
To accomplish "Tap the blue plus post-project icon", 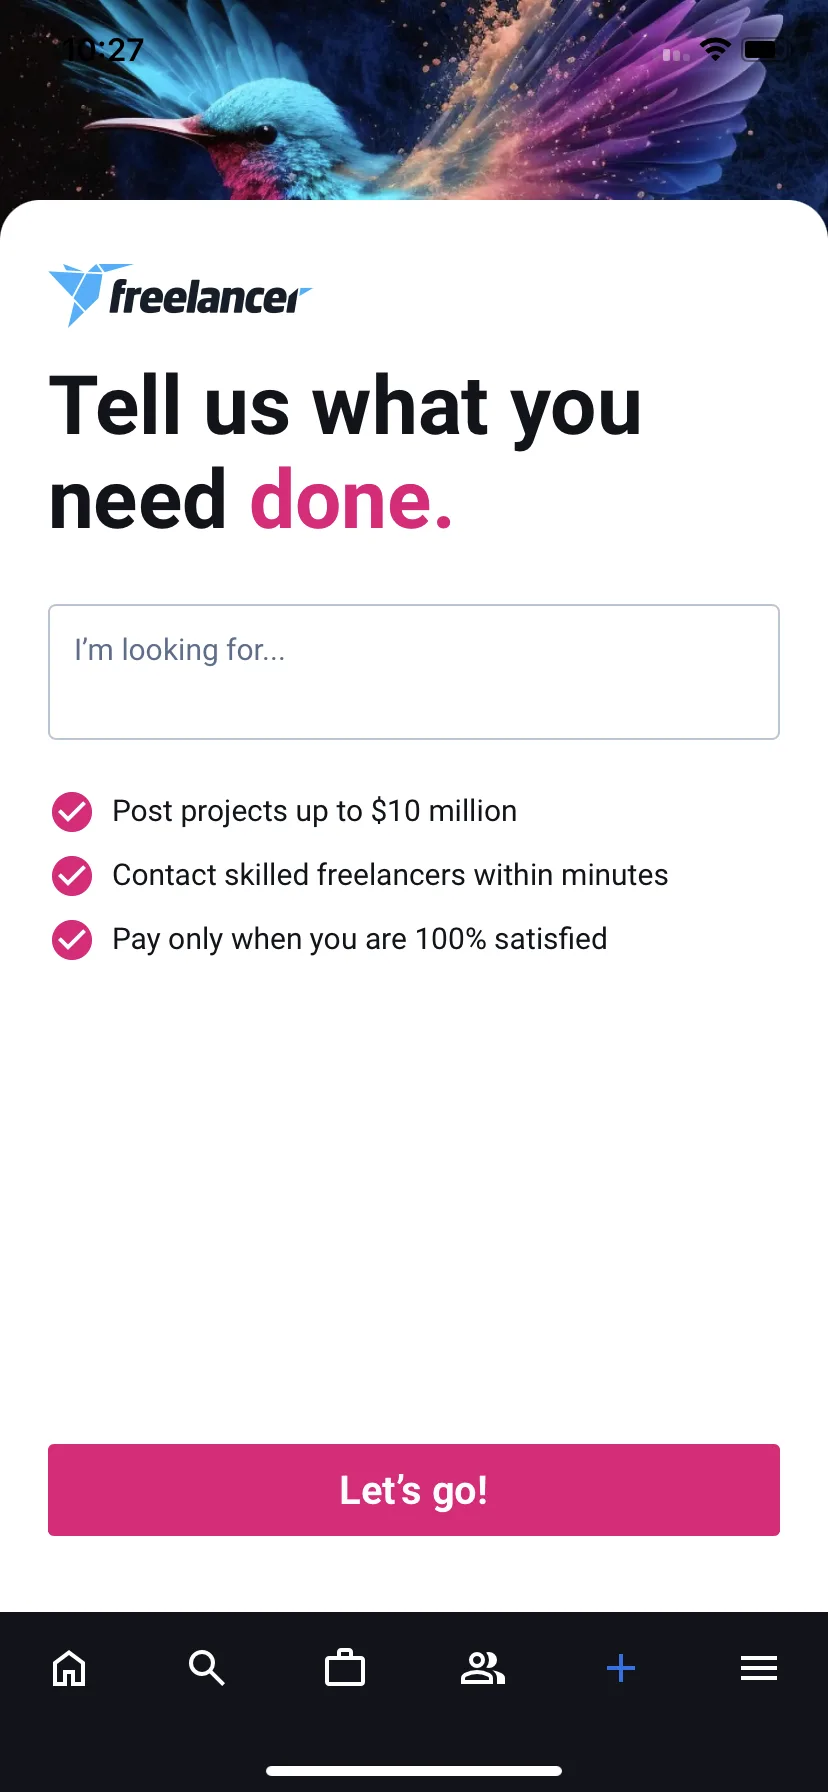I will pyautogui.click(x=621, y=1668).
